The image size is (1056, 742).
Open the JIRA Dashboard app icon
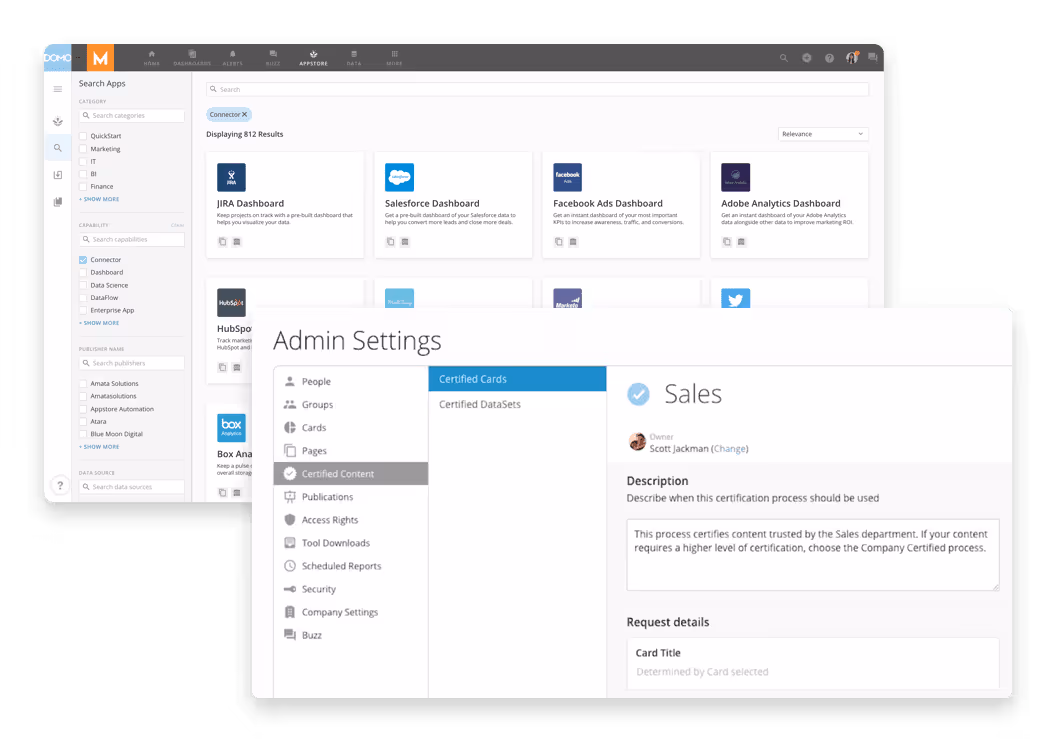pyautogui.click(x=231, y=177)
